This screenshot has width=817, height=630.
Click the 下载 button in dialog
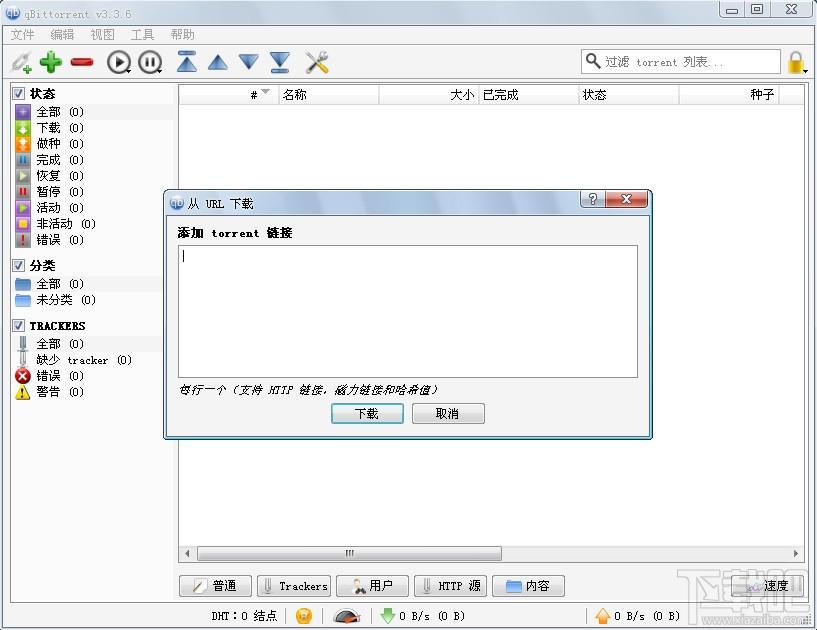(x=367, y=413)
